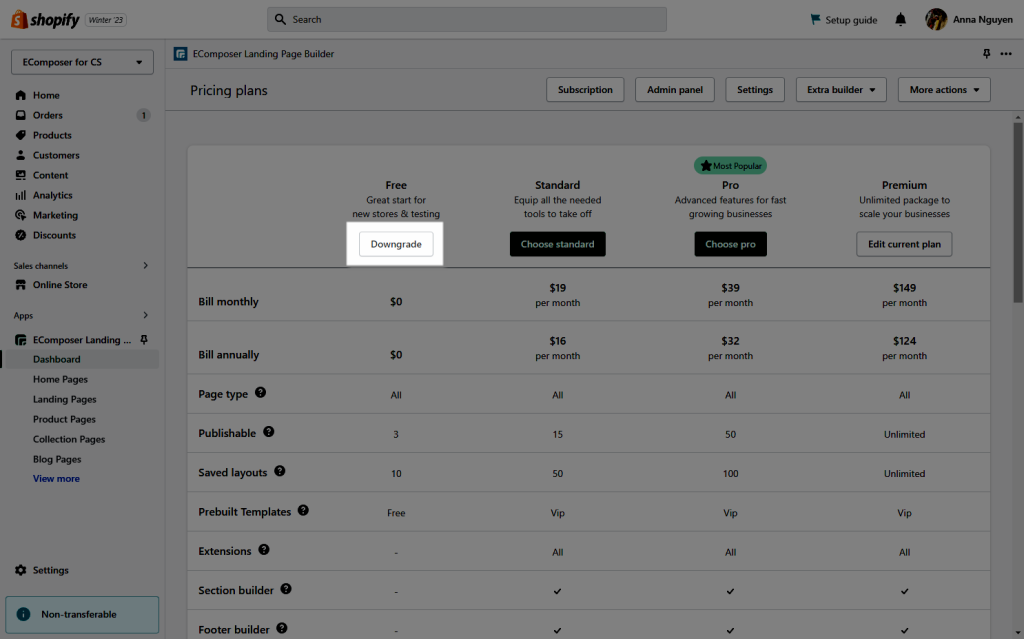Click the search magnifier icon
This screenshot has width=1024, height=639.
280,20
